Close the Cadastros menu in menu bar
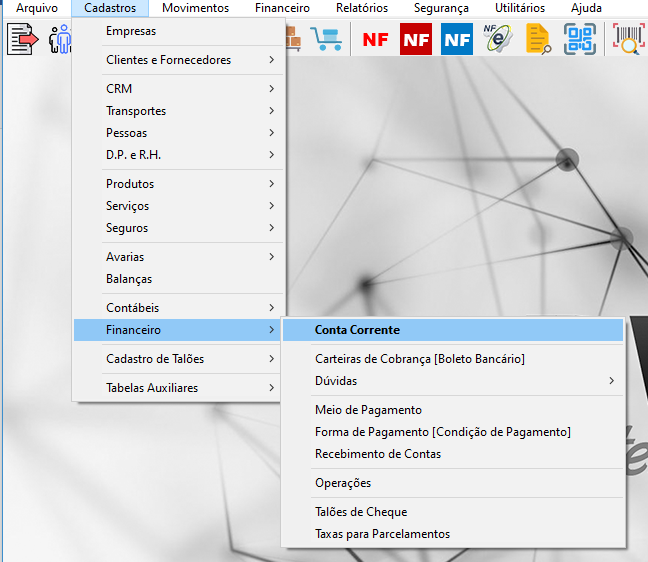This screenshot has height=562, width=648. (110, 8)
